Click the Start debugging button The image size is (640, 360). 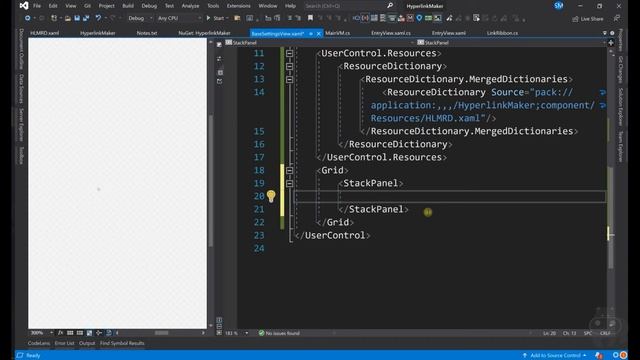tap(216, 18)
